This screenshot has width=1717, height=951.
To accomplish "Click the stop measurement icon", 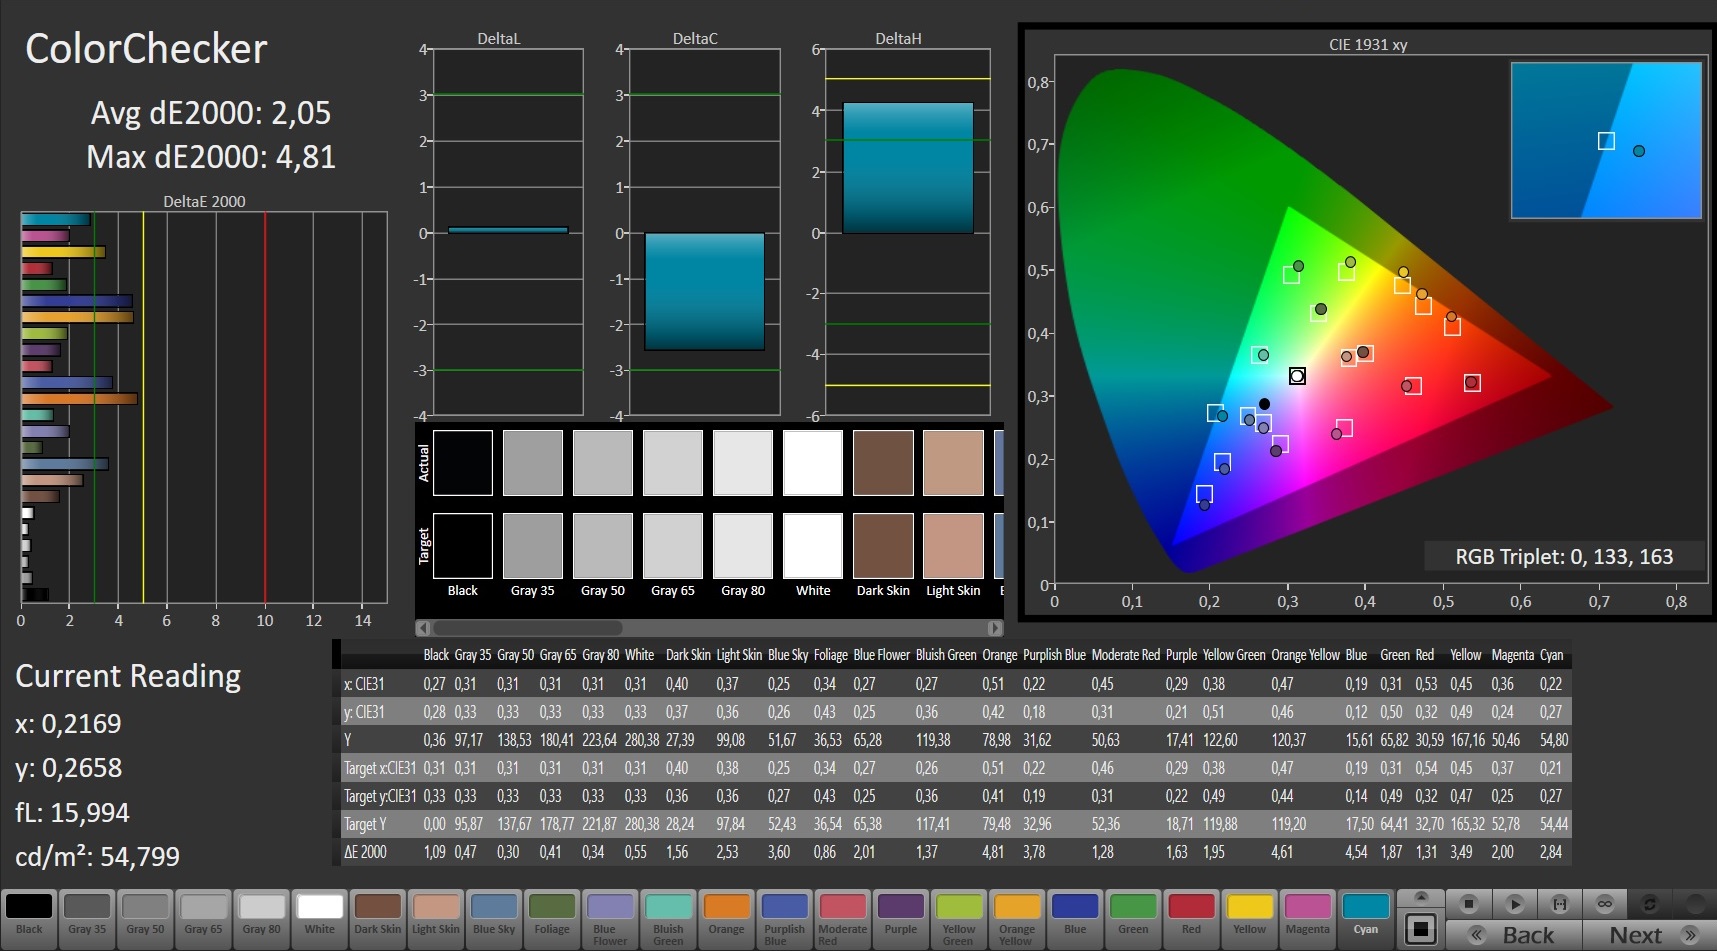I will tap(1469, 904).
